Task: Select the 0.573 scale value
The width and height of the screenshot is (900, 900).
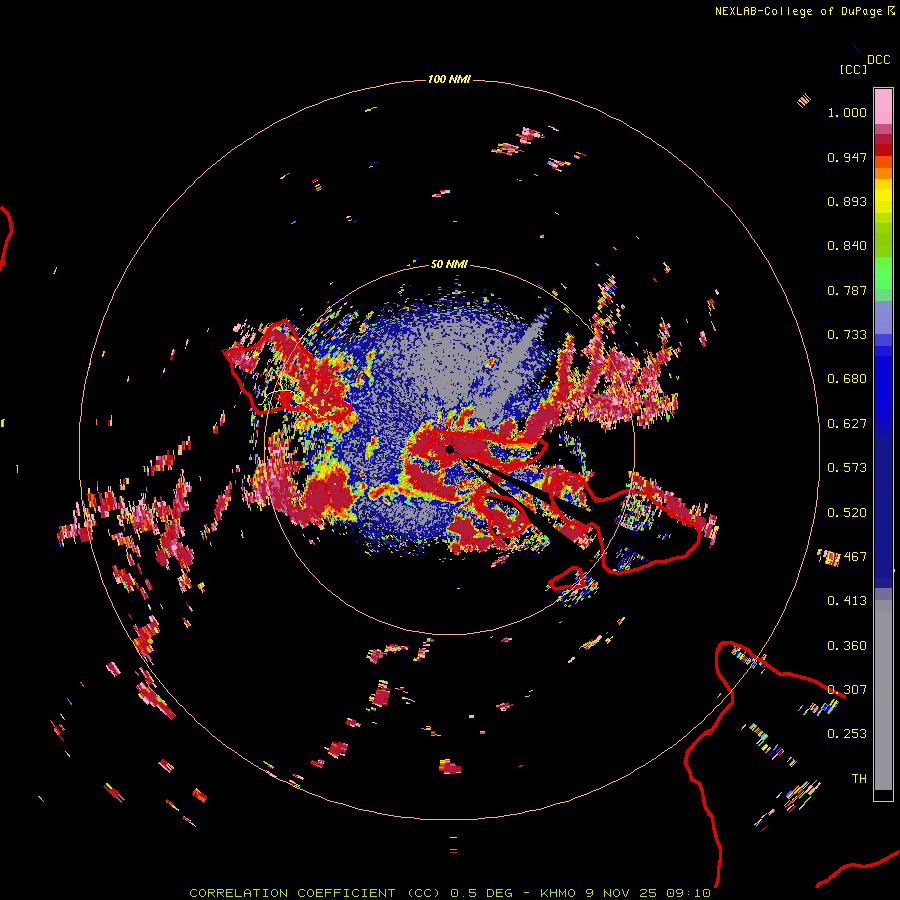Action: [847, 468]
